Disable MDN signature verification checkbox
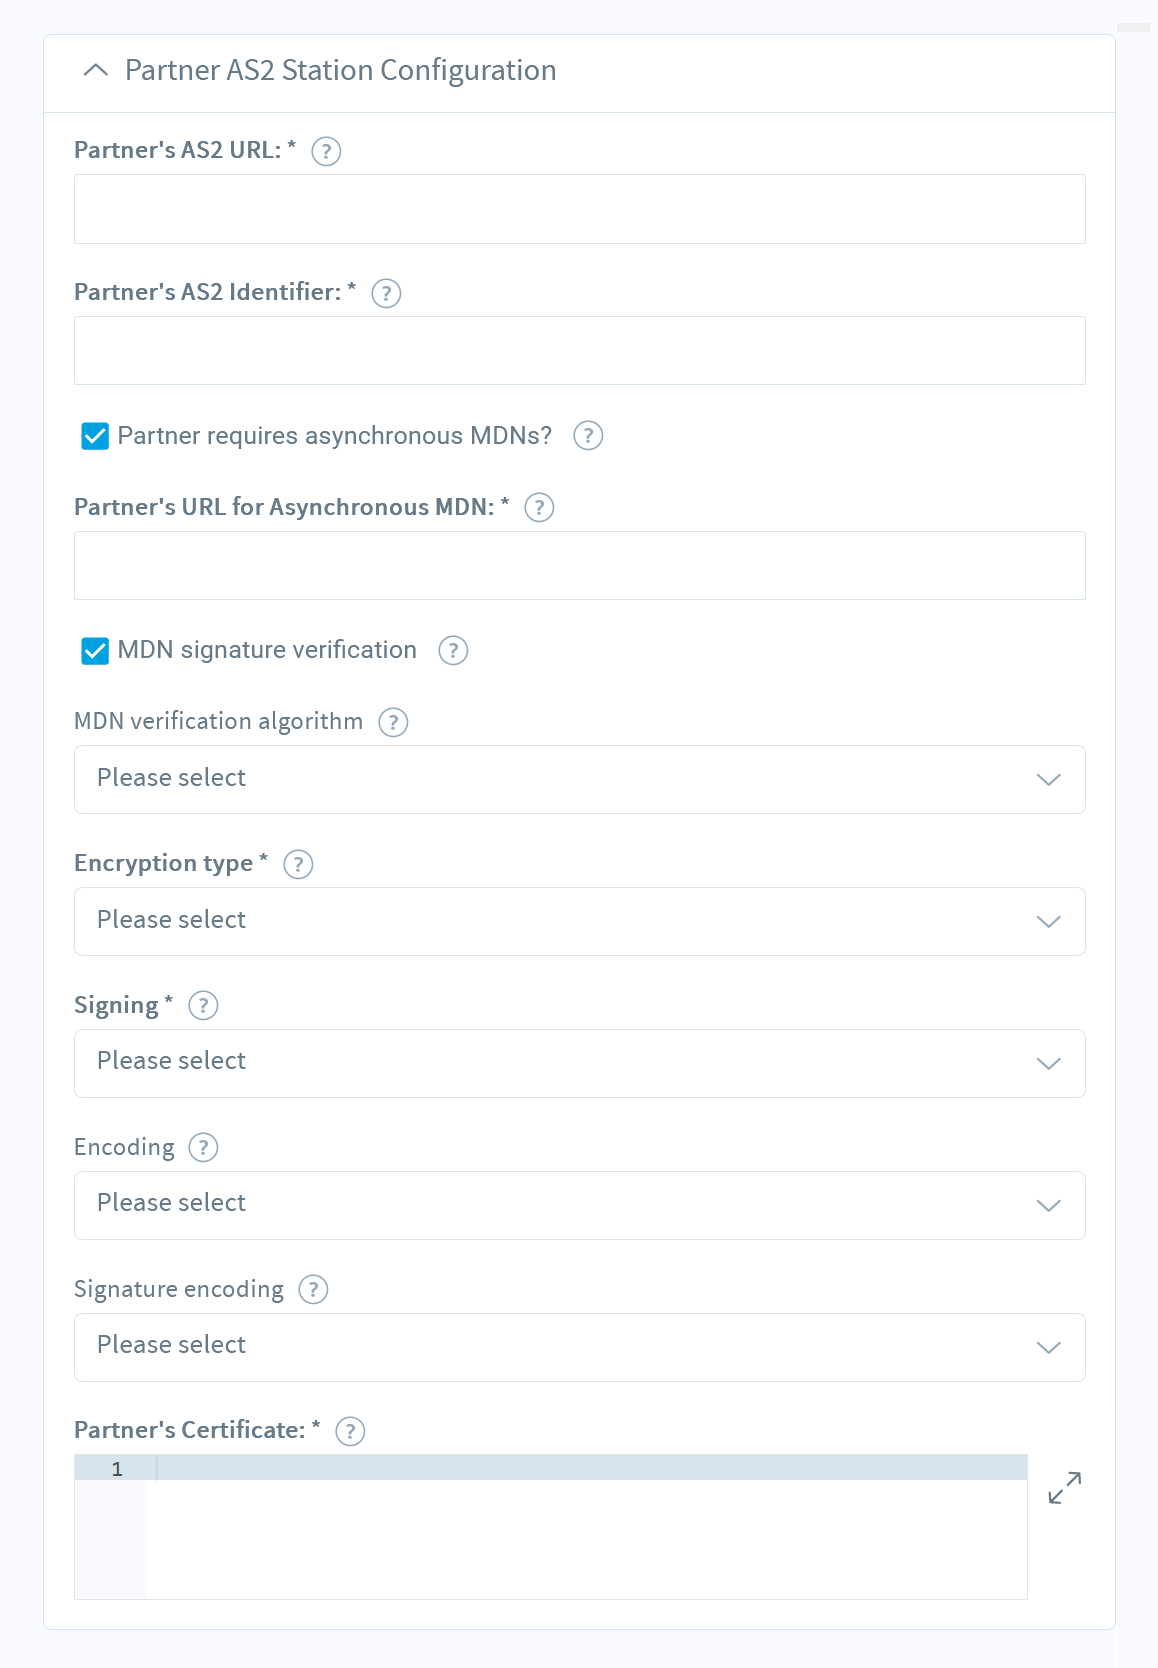 tap(95, 651)
